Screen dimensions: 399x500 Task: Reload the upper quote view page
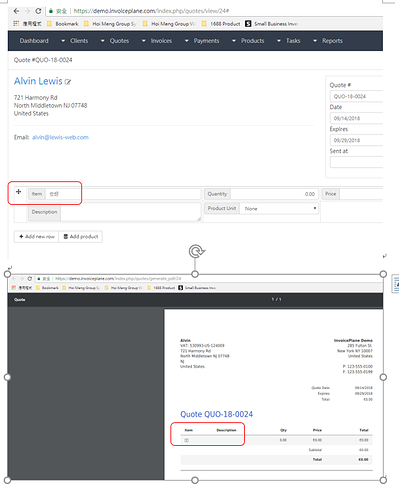[38, 11]
